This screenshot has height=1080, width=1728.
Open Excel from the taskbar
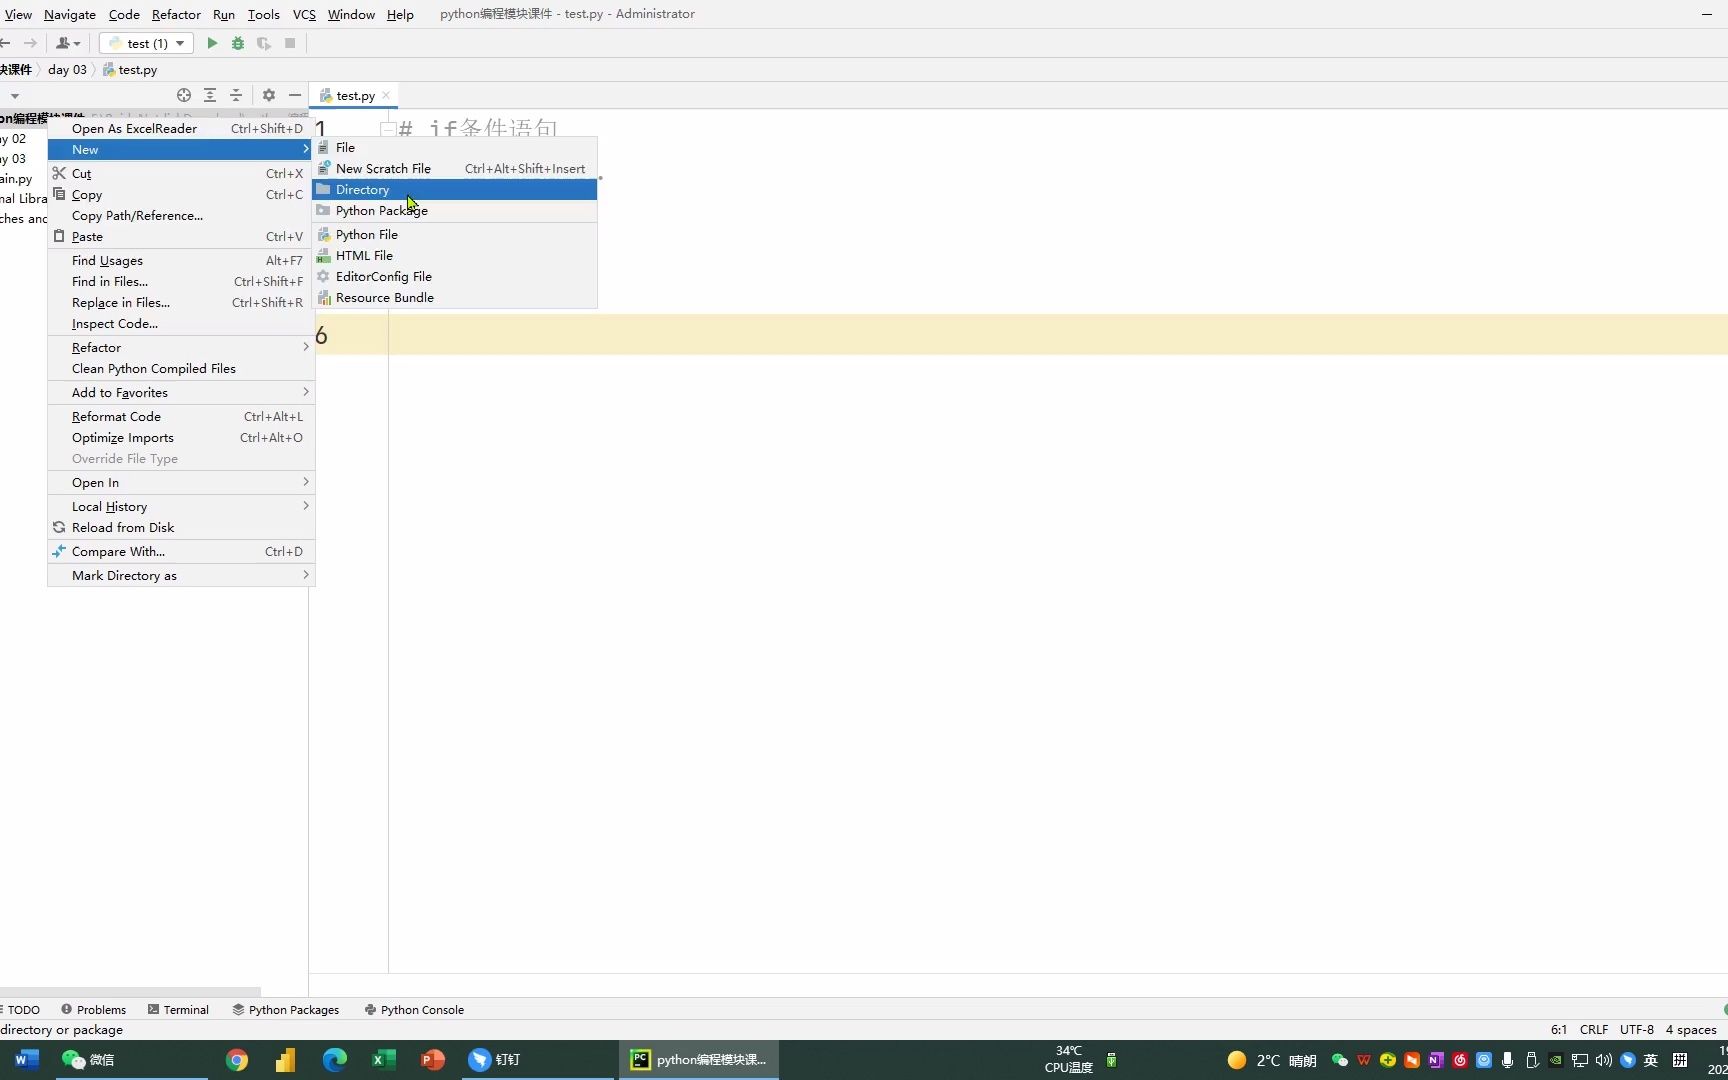pyautogui.click(x=384, y=1060)
